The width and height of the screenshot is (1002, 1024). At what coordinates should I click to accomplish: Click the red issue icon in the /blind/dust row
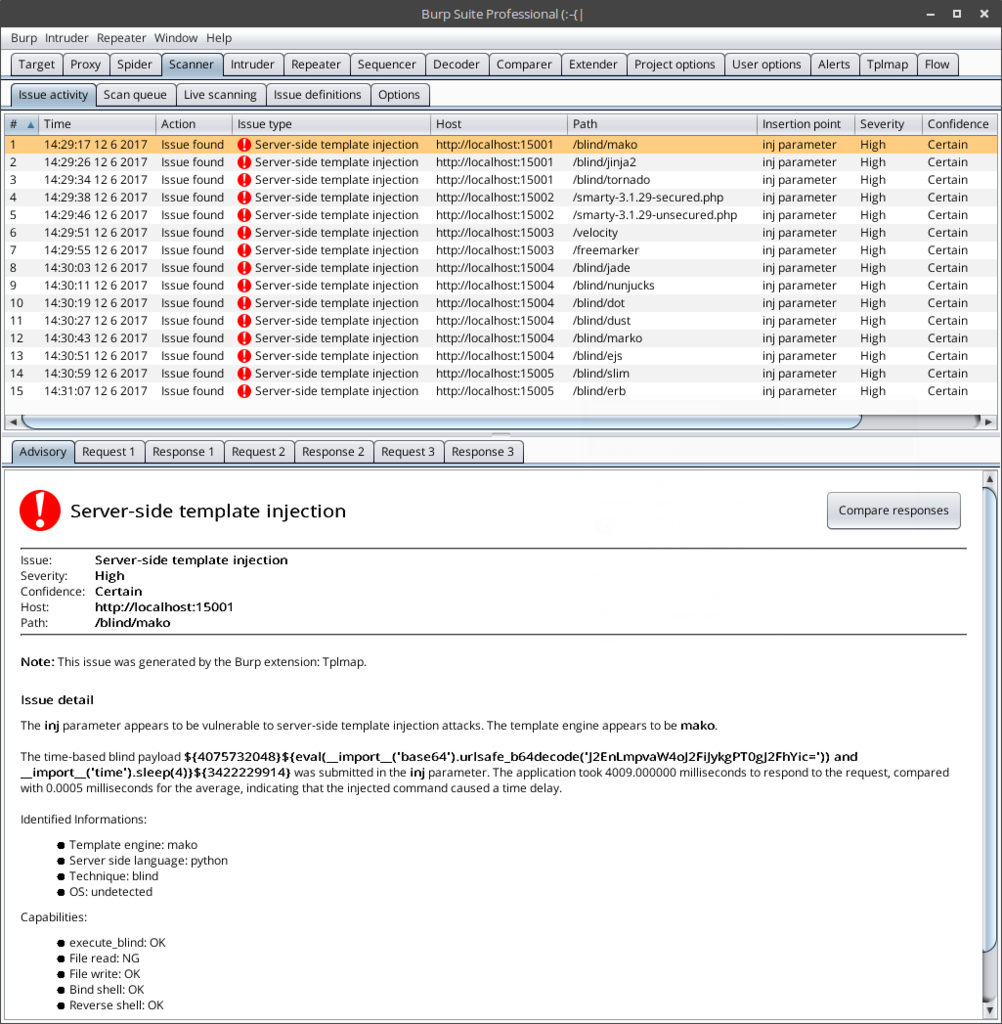[244, 321]
